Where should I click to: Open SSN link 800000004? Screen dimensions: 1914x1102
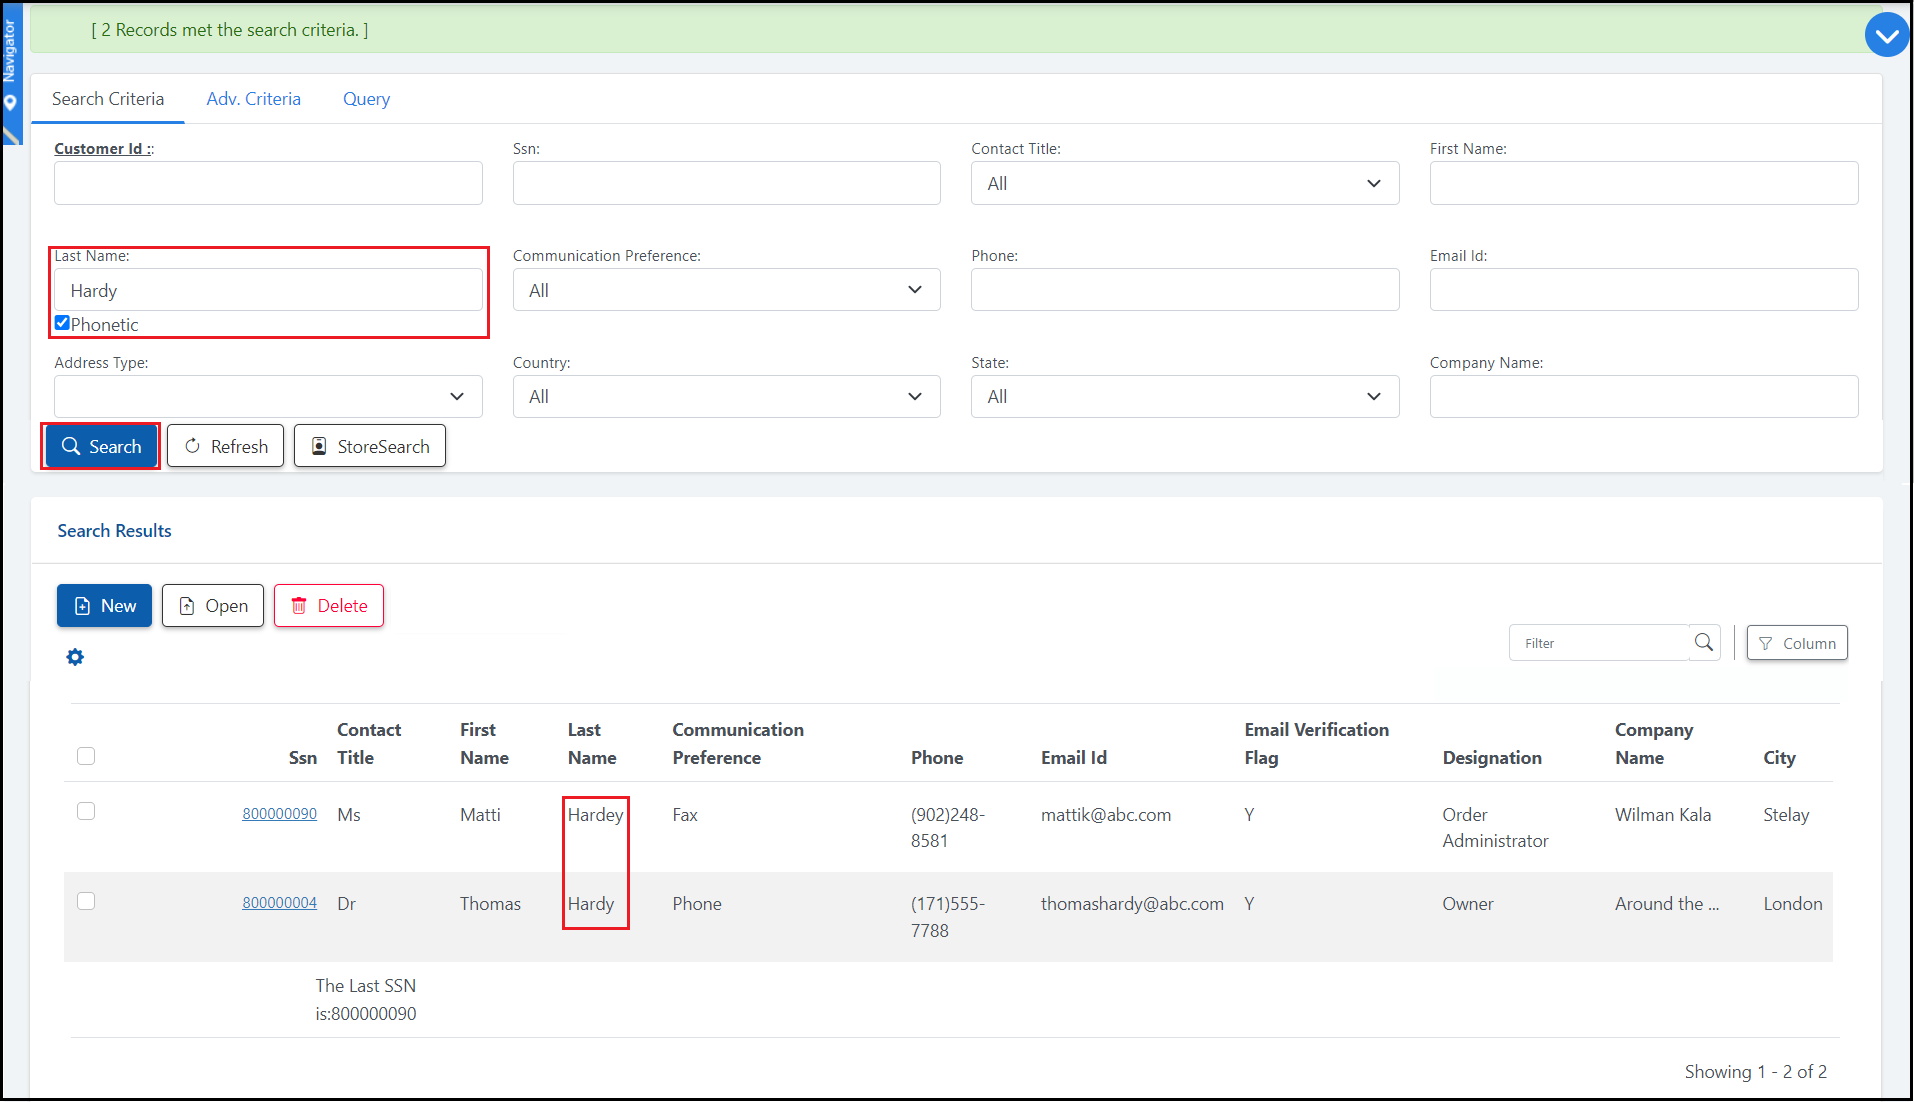coord(279,903)
